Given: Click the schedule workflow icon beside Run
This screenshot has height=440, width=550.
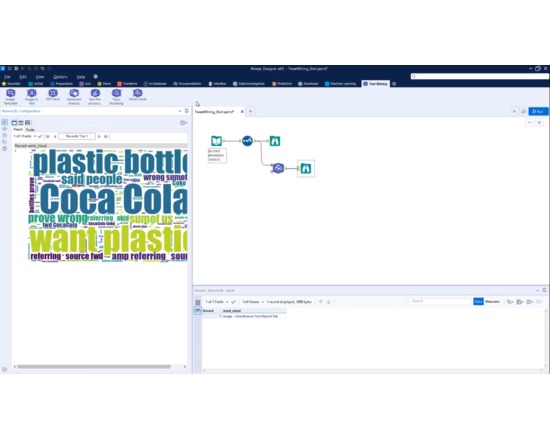Looking at the screenshot, I should coord(523,112).
